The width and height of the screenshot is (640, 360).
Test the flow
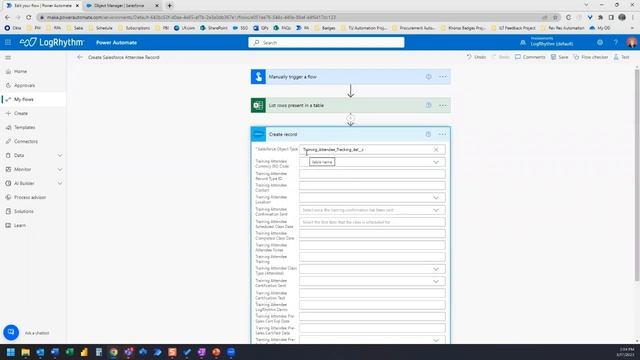(x=621, y=57)
